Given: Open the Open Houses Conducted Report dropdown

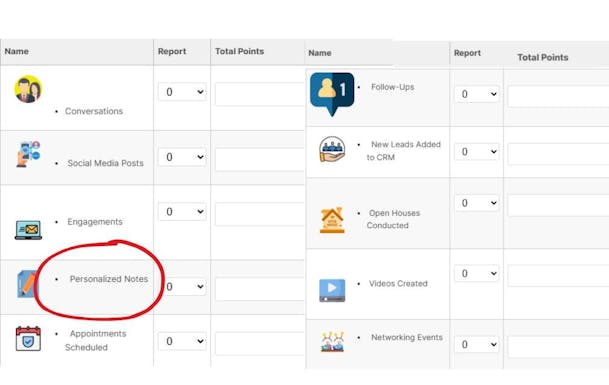Looking at the screenshot, I should 477,203.
